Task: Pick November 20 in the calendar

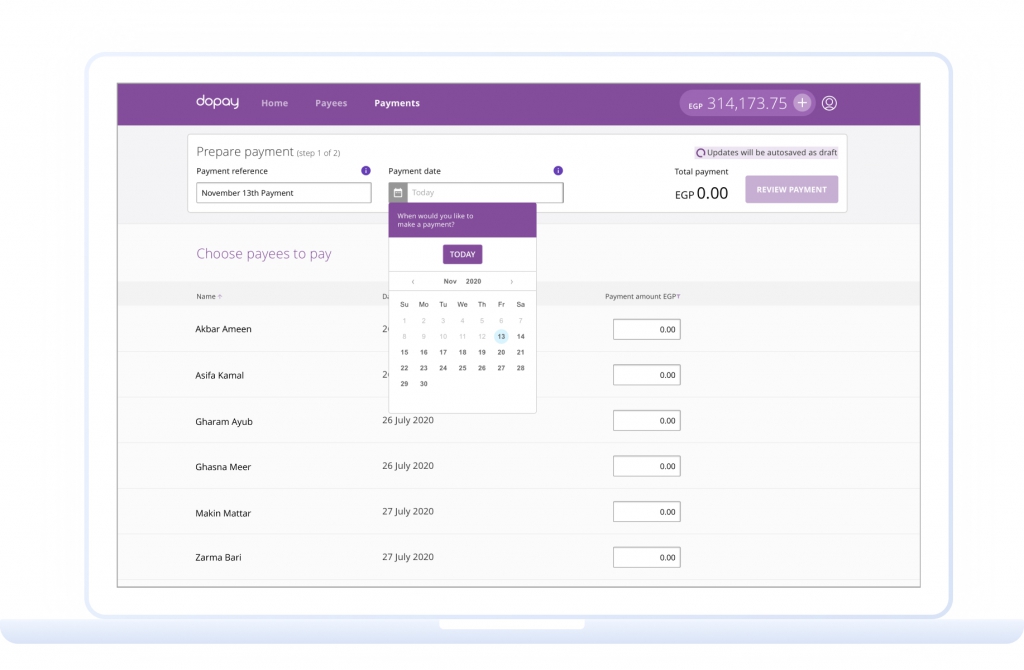Action: pos(501,352)
